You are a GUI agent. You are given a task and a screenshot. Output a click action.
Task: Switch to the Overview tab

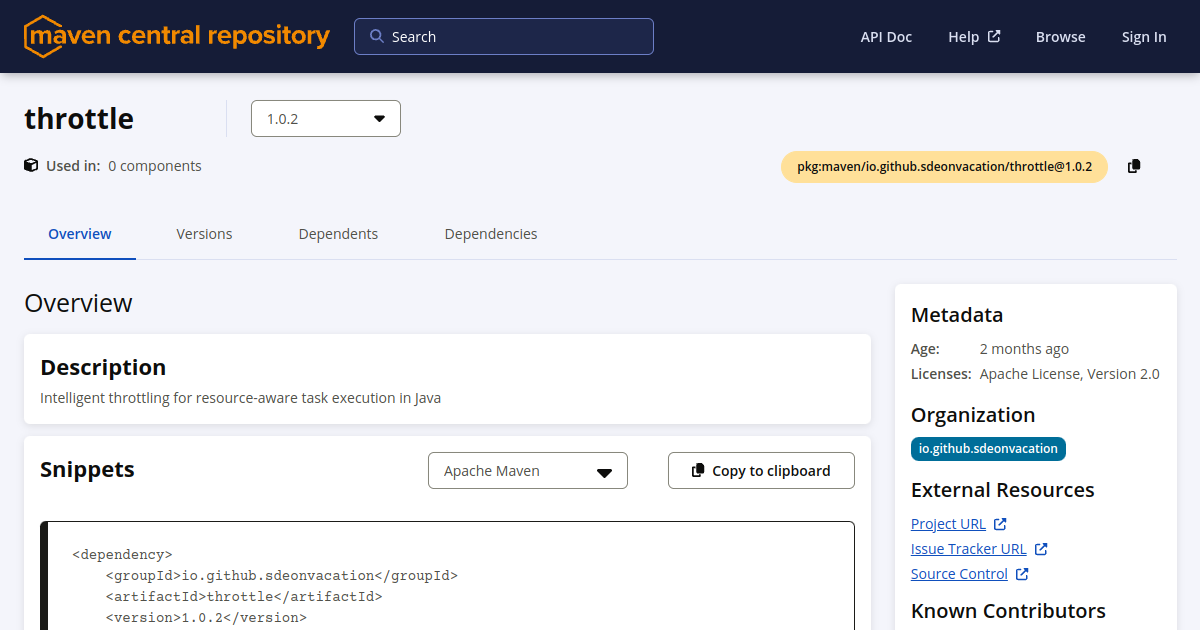80,234
